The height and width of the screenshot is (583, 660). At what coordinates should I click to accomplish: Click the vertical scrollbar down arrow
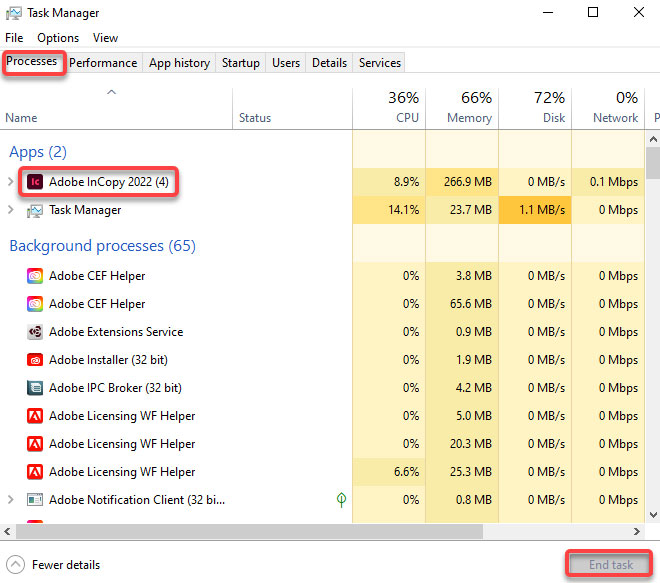pyautogui.click(x=653, y=514)
